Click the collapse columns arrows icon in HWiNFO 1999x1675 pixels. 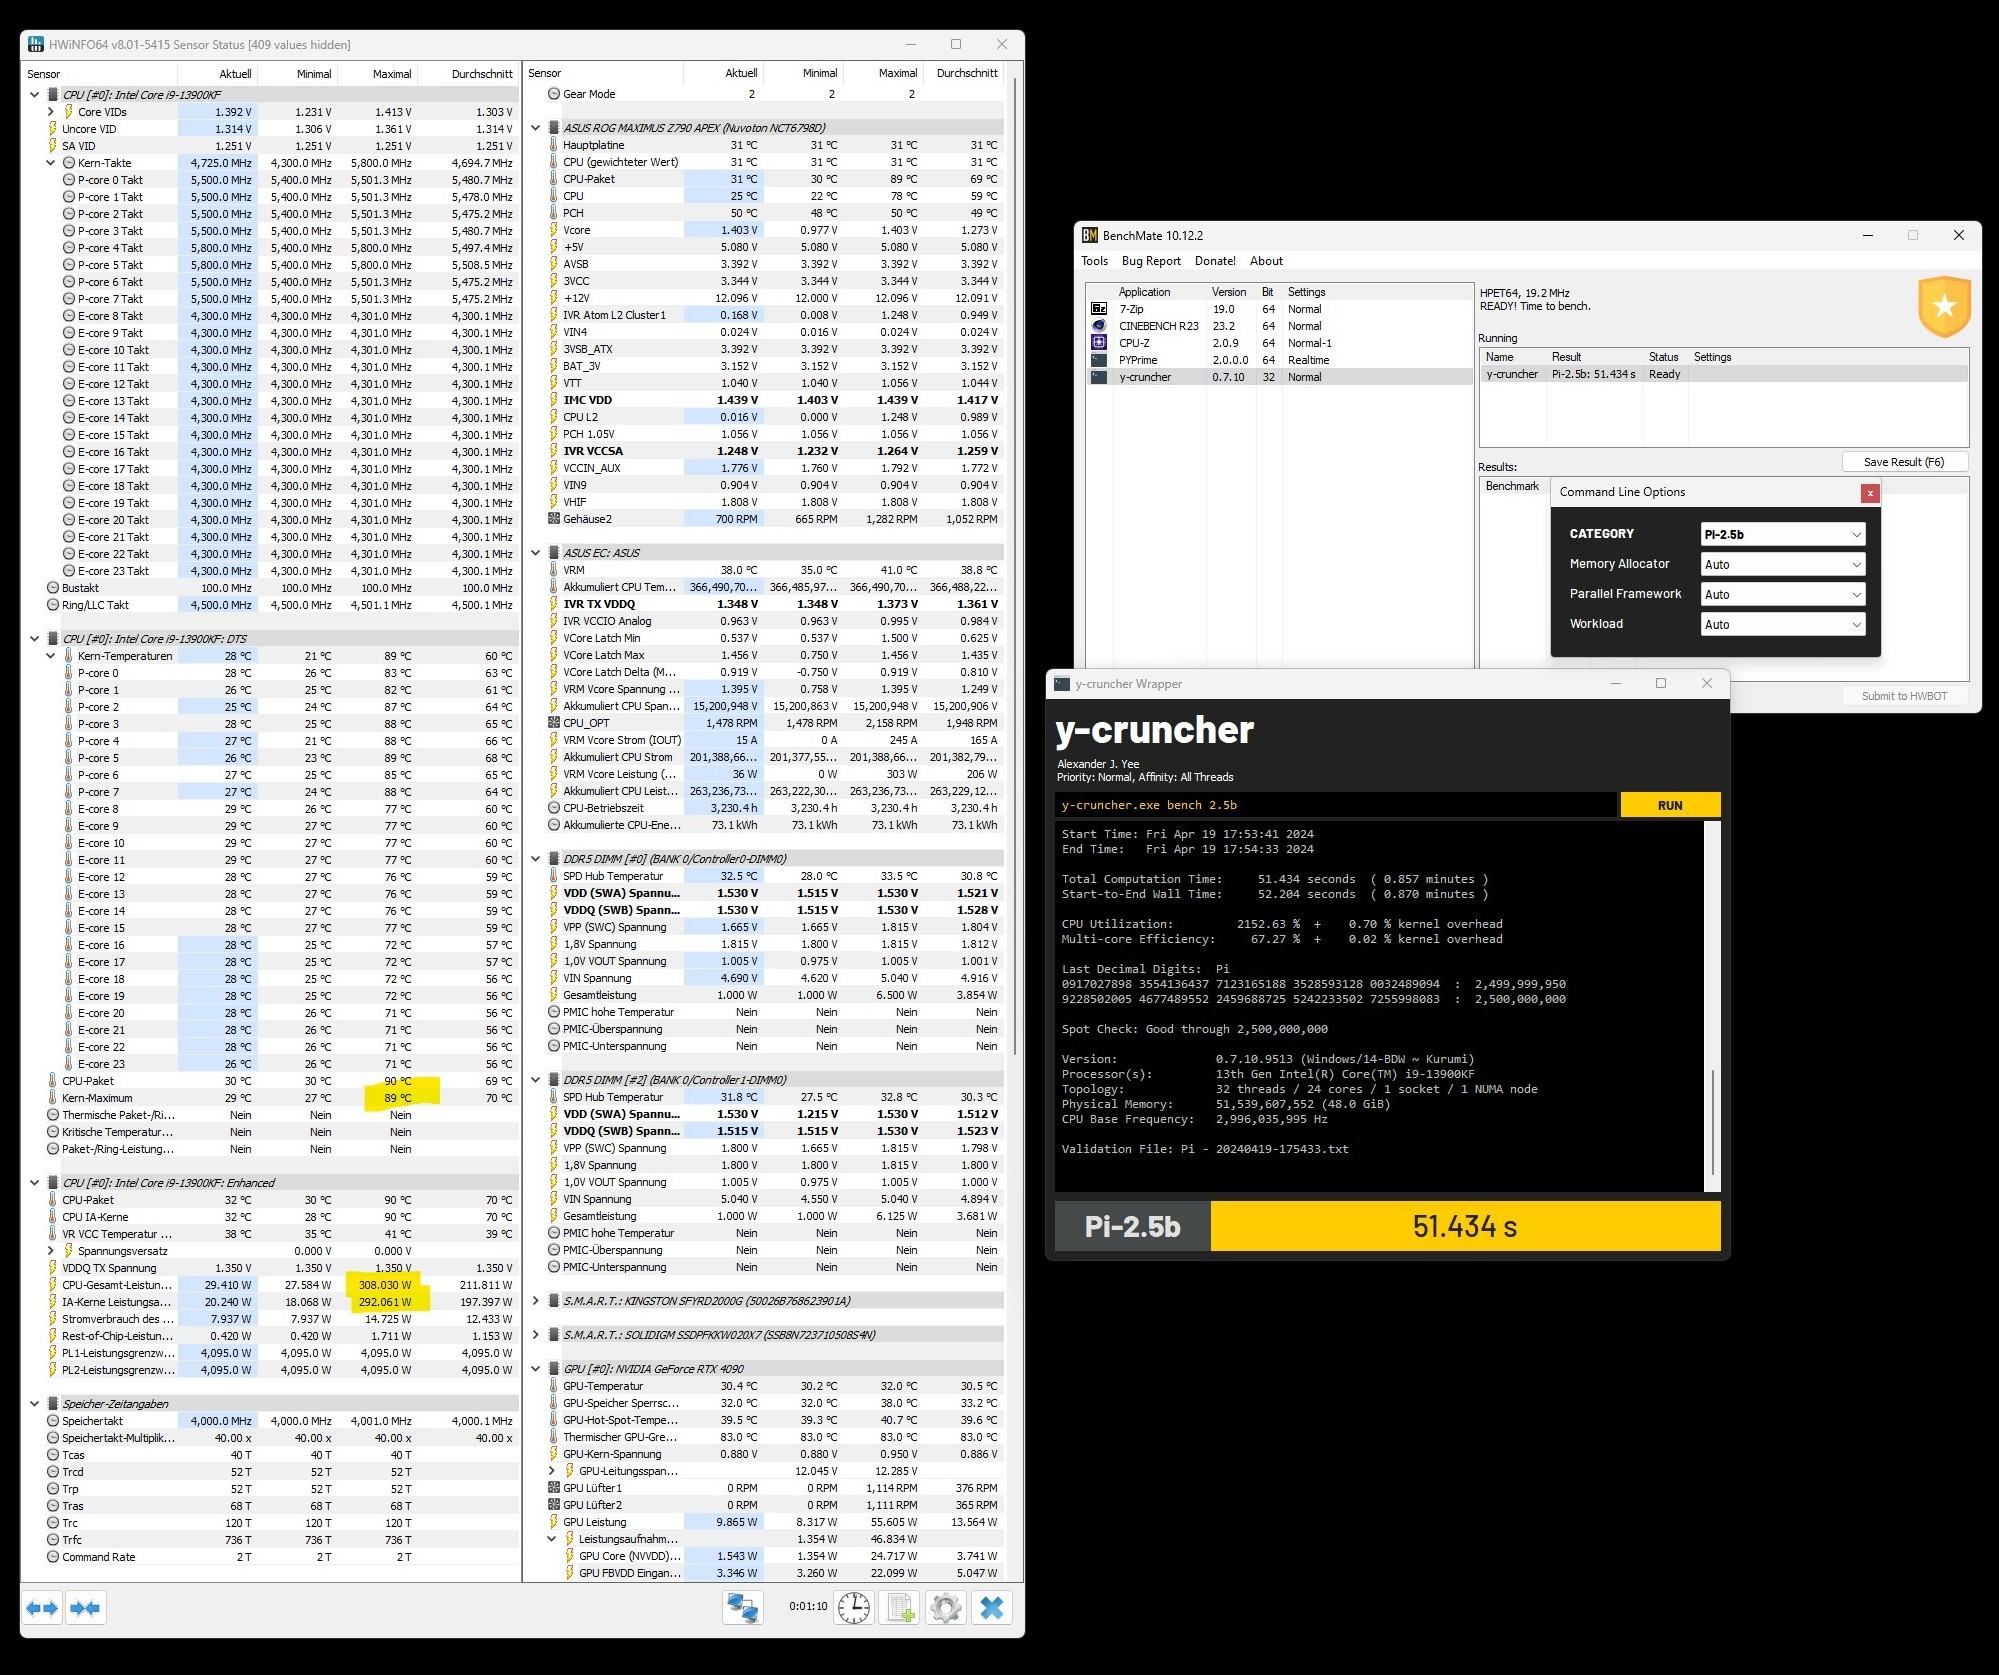coord(85,1608)
